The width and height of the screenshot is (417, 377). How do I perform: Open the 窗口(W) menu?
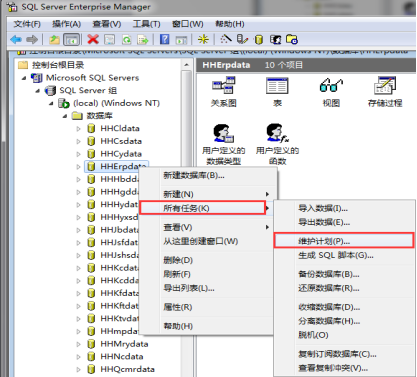[x=188, y=24]
